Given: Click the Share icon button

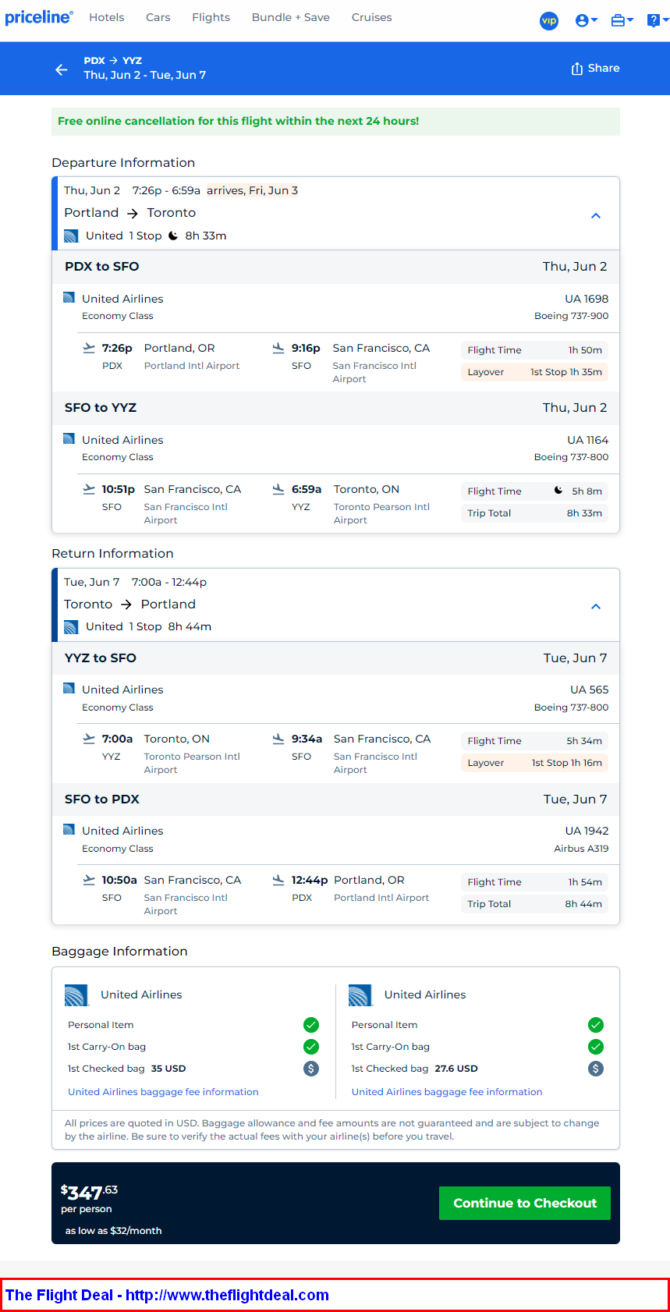Looking at the screenshot, I should pyautogui.click(x=595, y=68).
